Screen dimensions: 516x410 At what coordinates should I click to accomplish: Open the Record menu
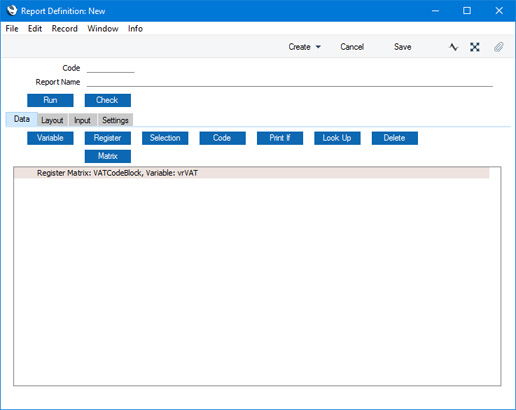tap(65, 29)
